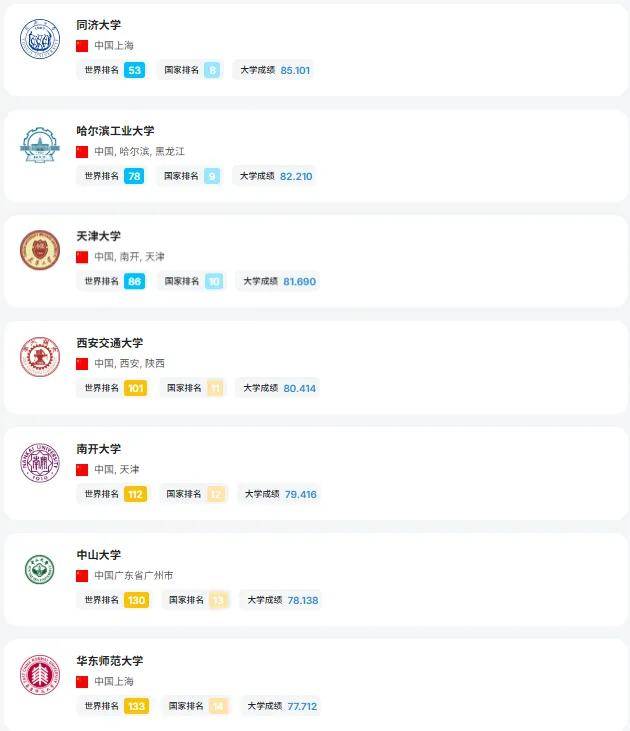
Task: Click the Xi'an Jiaotong University logo
Action: point(40,357)
